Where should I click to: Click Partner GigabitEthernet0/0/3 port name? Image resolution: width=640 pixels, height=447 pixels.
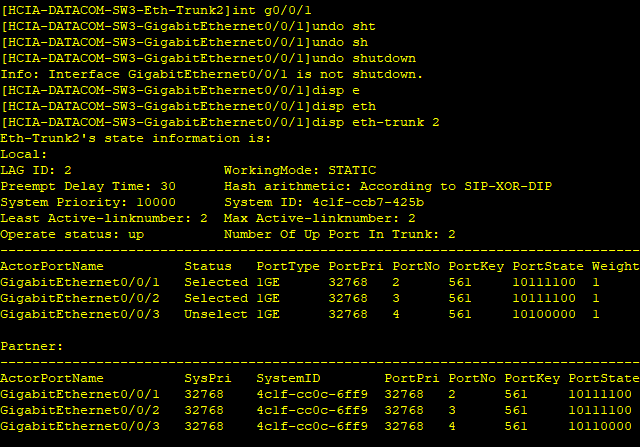click(x=80, y=427)
